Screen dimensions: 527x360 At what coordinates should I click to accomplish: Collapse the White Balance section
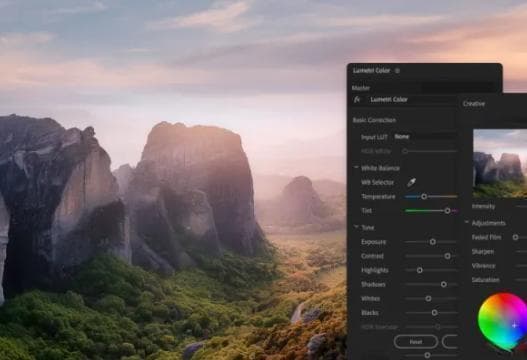[356, 167]
